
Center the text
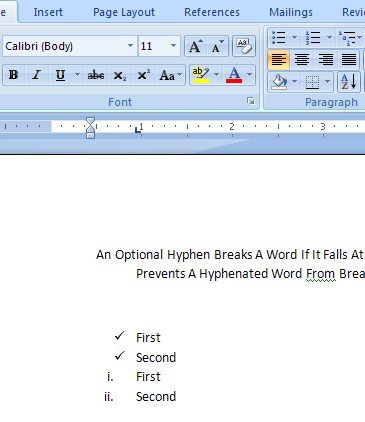click(302, 60)
